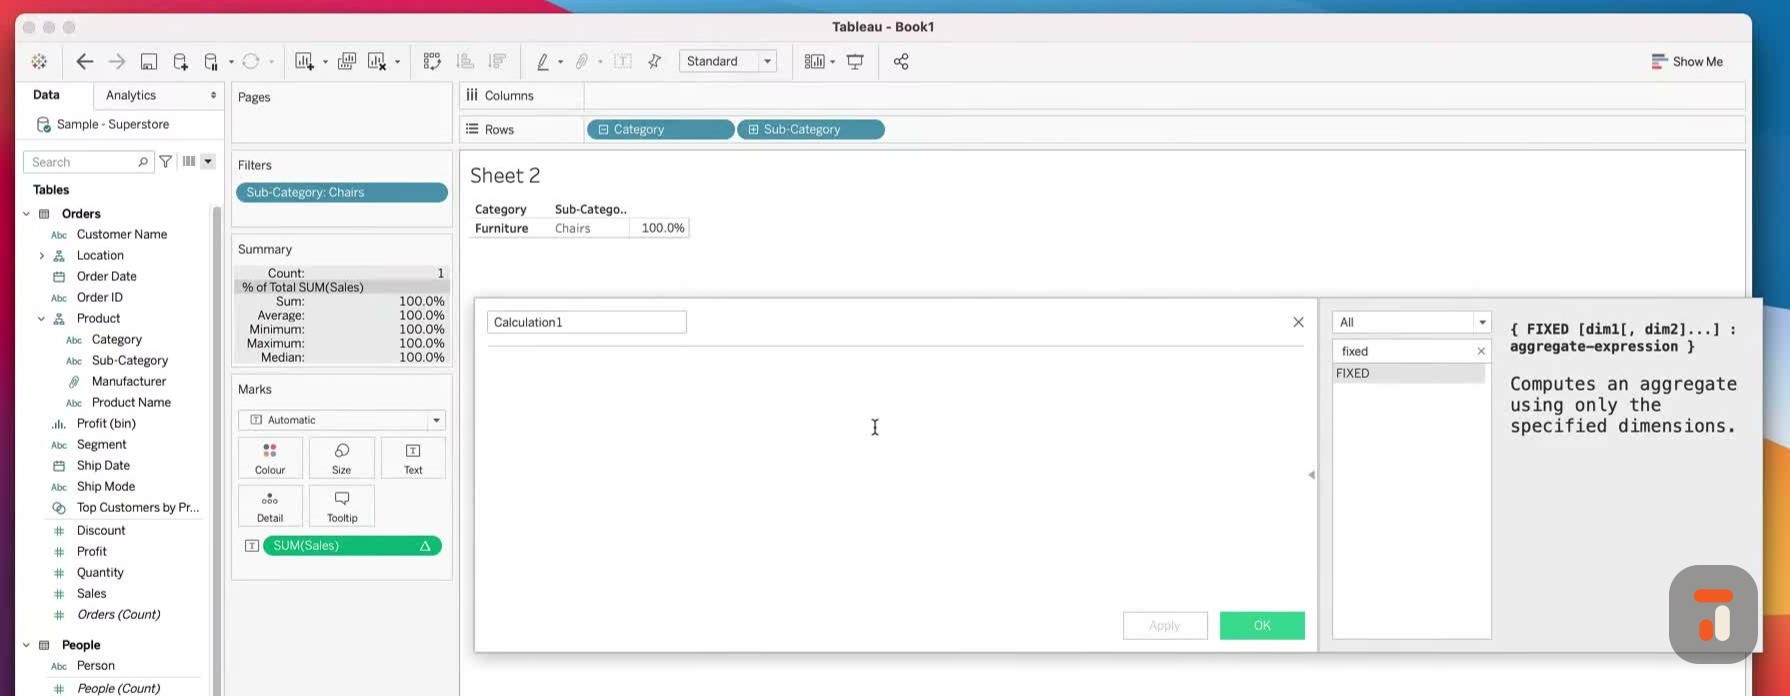Click the Furniture row header in the view

pyautogui.click(x=501, y=229)
